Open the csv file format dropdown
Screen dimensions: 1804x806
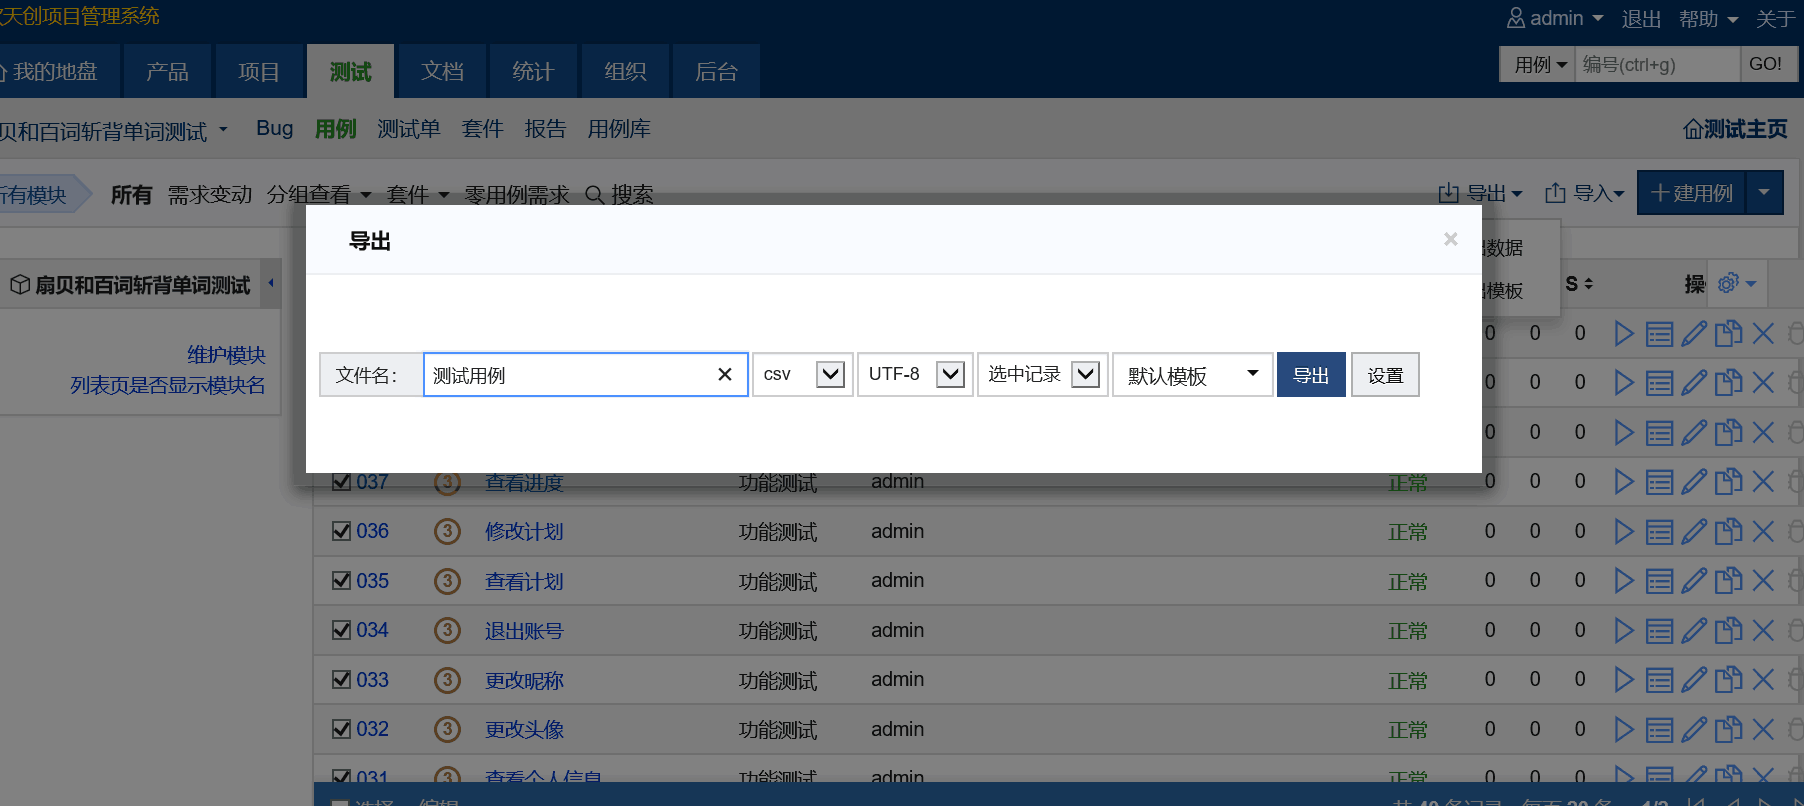[x=802, y=374]
